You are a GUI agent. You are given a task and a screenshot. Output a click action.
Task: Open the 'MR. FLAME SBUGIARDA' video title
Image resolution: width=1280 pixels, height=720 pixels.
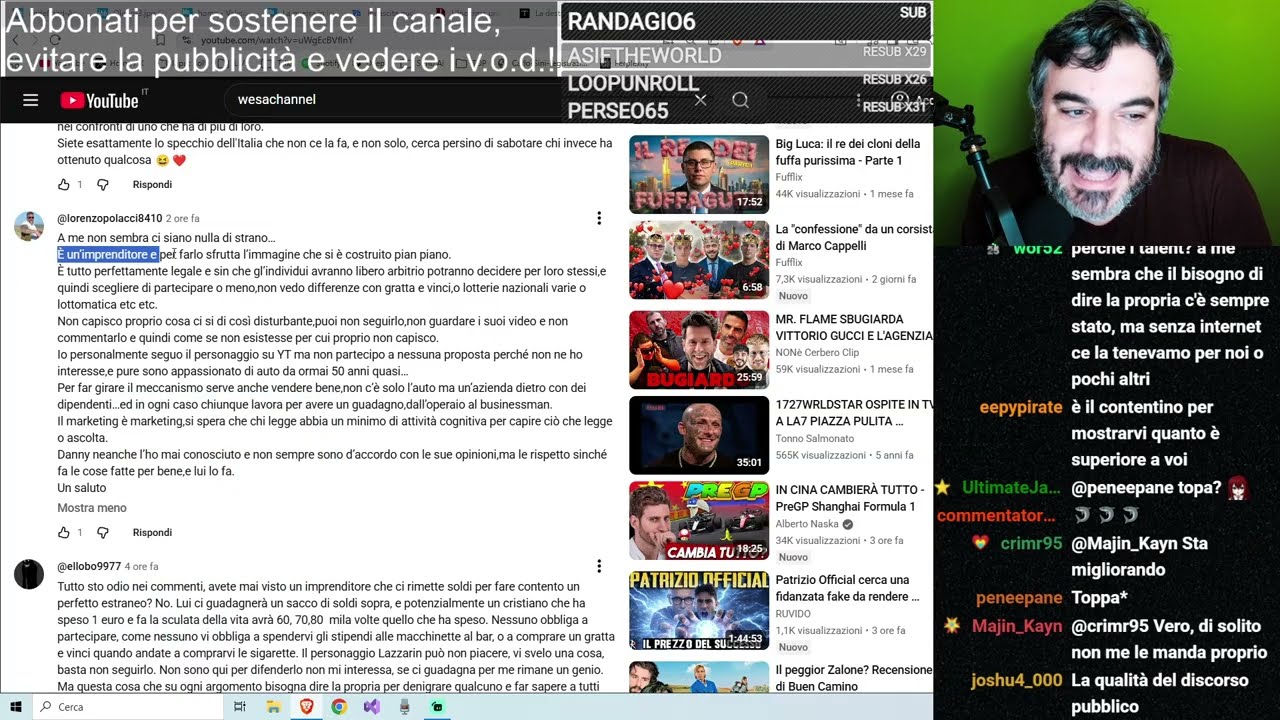pyautogui.click(x=854, y=328)
